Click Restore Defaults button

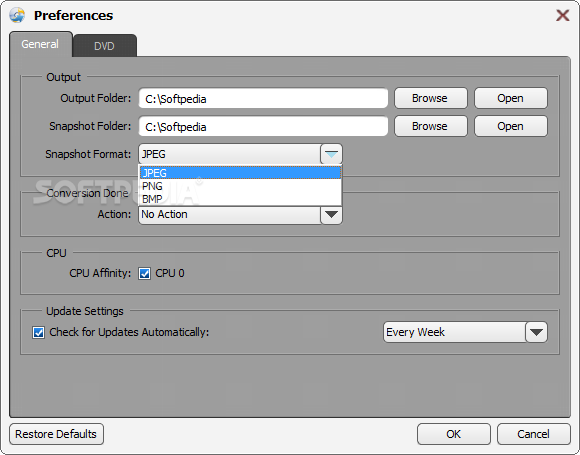[56, 434]
